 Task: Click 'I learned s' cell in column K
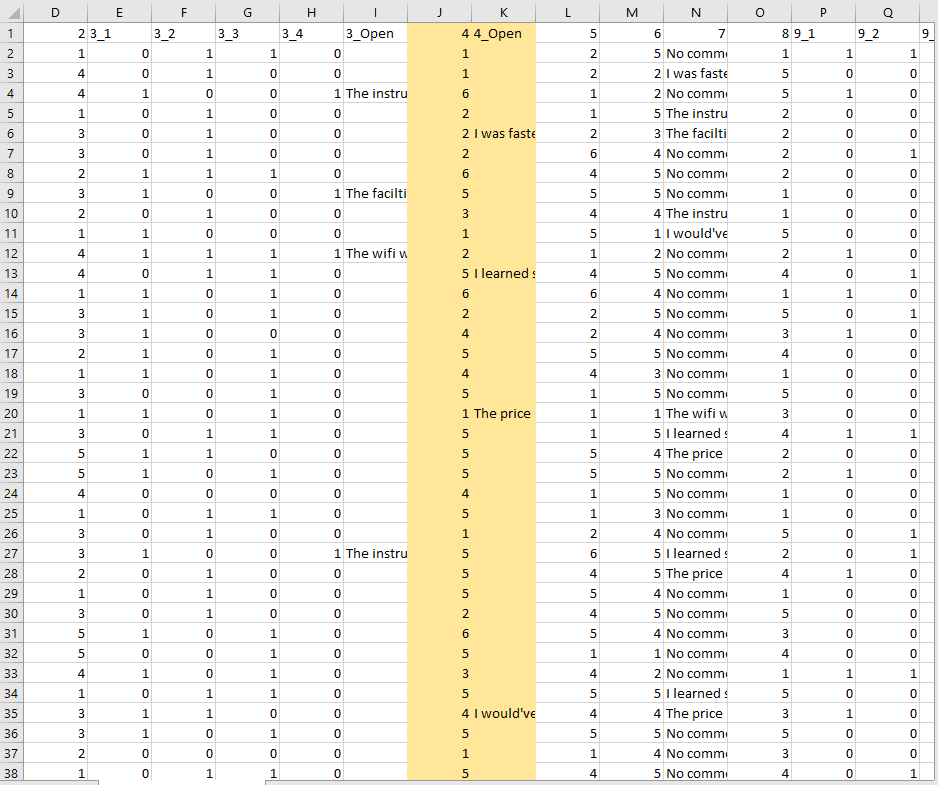(x=503, y=273)
